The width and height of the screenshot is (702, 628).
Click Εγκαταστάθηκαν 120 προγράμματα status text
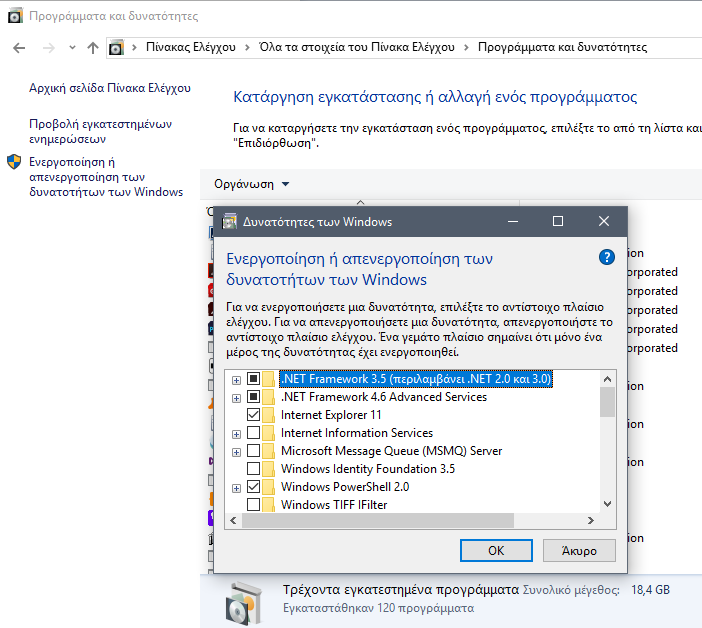(x=378, y=608)
